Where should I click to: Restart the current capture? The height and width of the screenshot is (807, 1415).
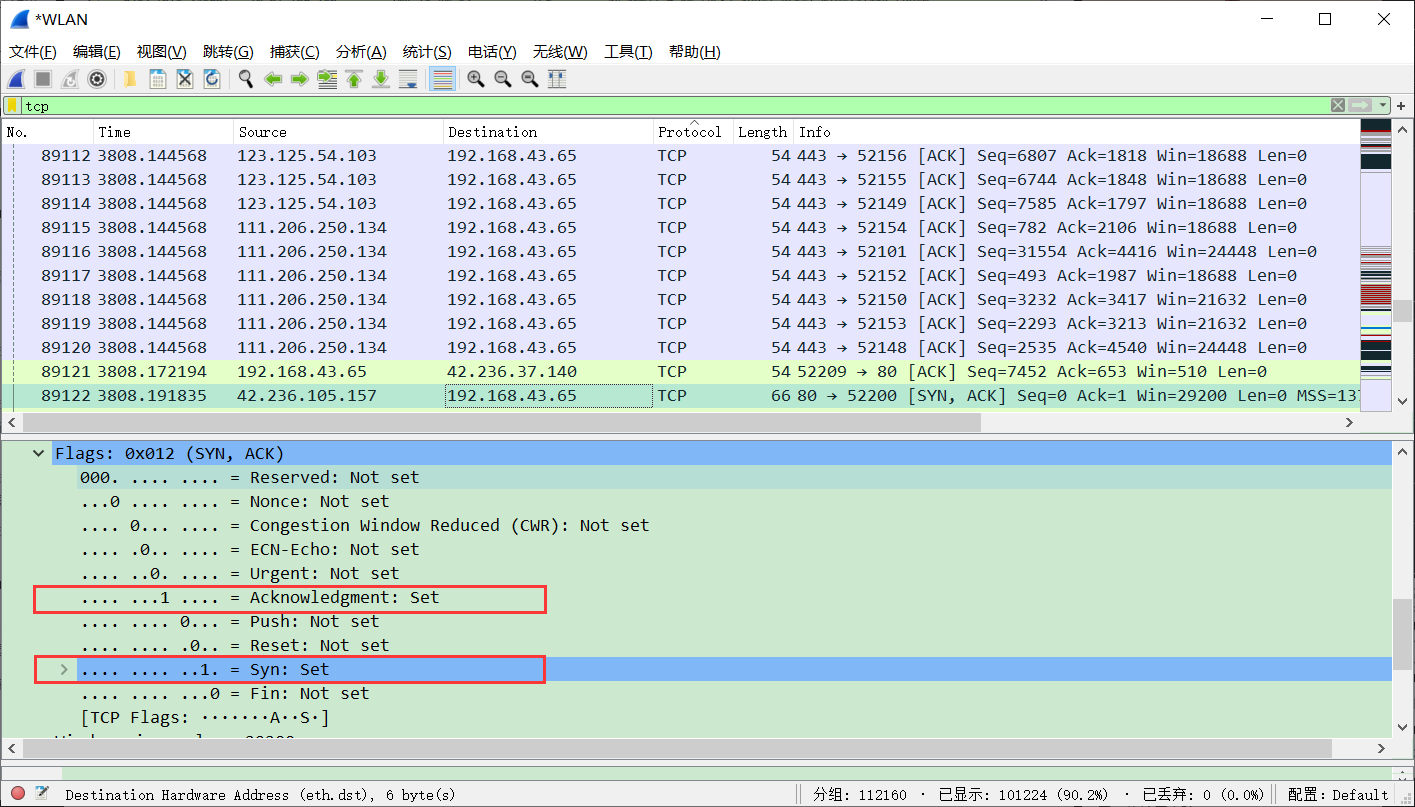(x=70, y=79)
